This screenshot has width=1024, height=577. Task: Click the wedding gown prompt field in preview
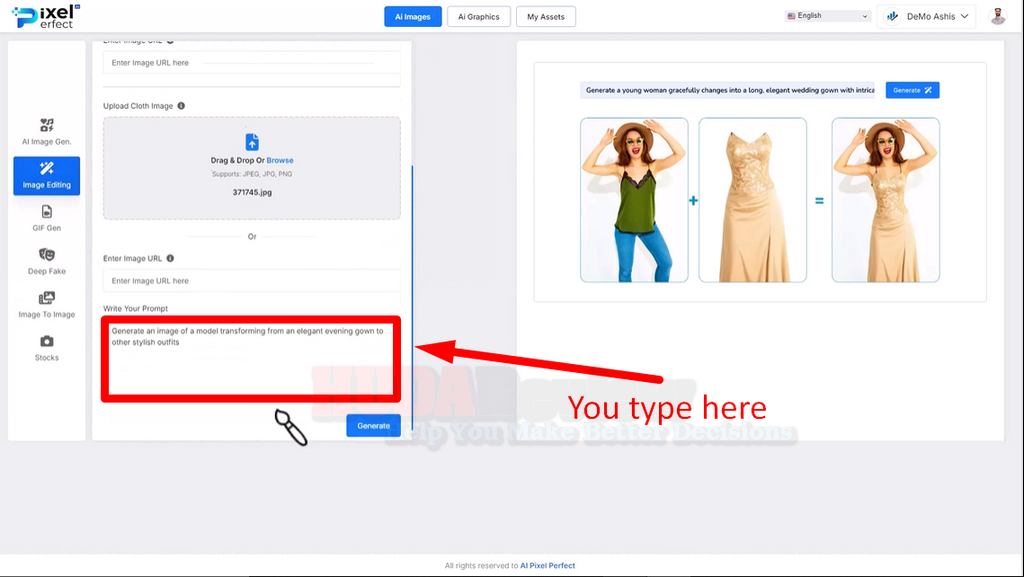click(x=729, y=90)
